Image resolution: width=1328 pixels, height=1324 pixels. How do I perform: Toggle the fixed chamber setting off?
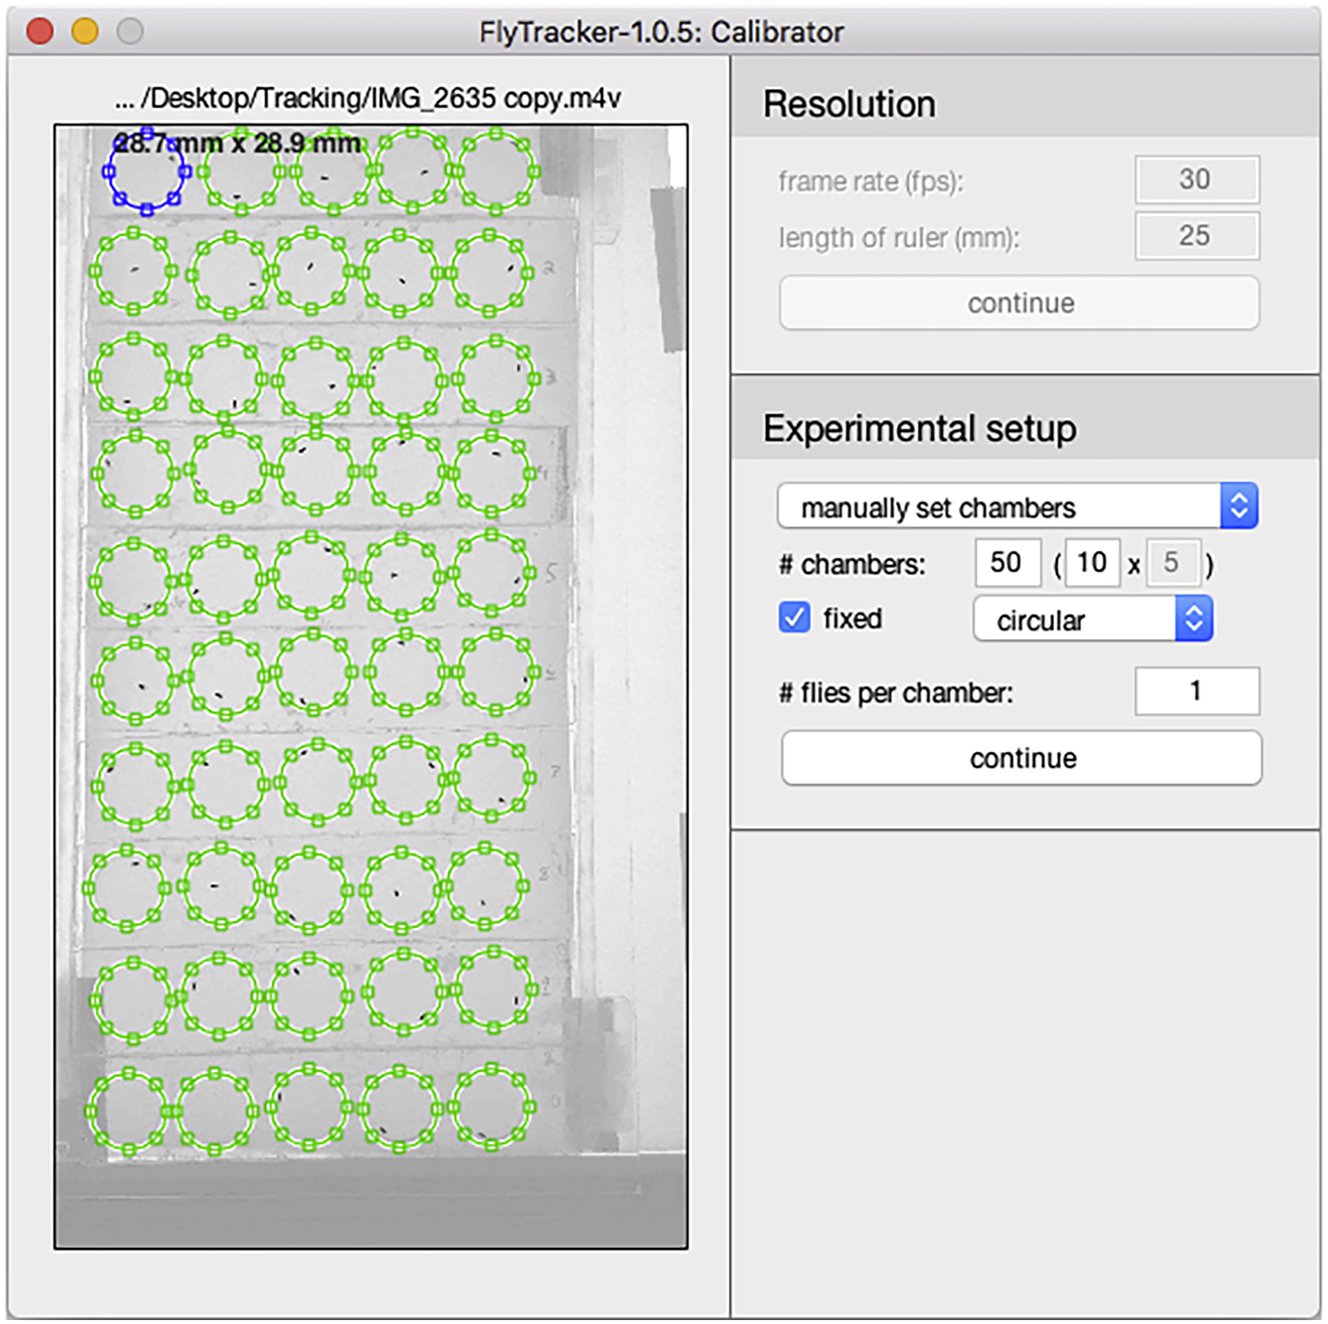[793, 618]
